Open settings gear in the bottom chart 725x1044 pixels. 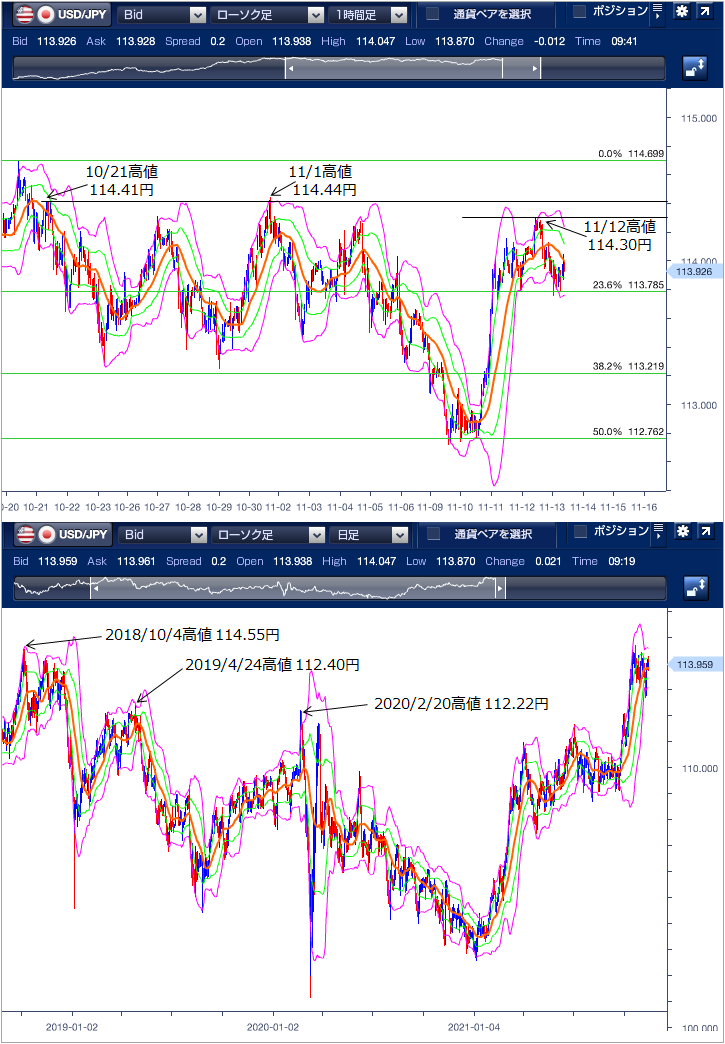682,534
